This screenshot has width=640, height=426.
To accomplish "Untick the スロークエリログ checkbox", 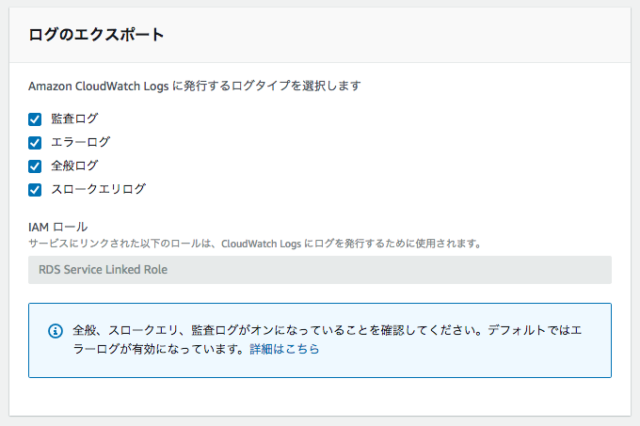I will coord(35,190).
